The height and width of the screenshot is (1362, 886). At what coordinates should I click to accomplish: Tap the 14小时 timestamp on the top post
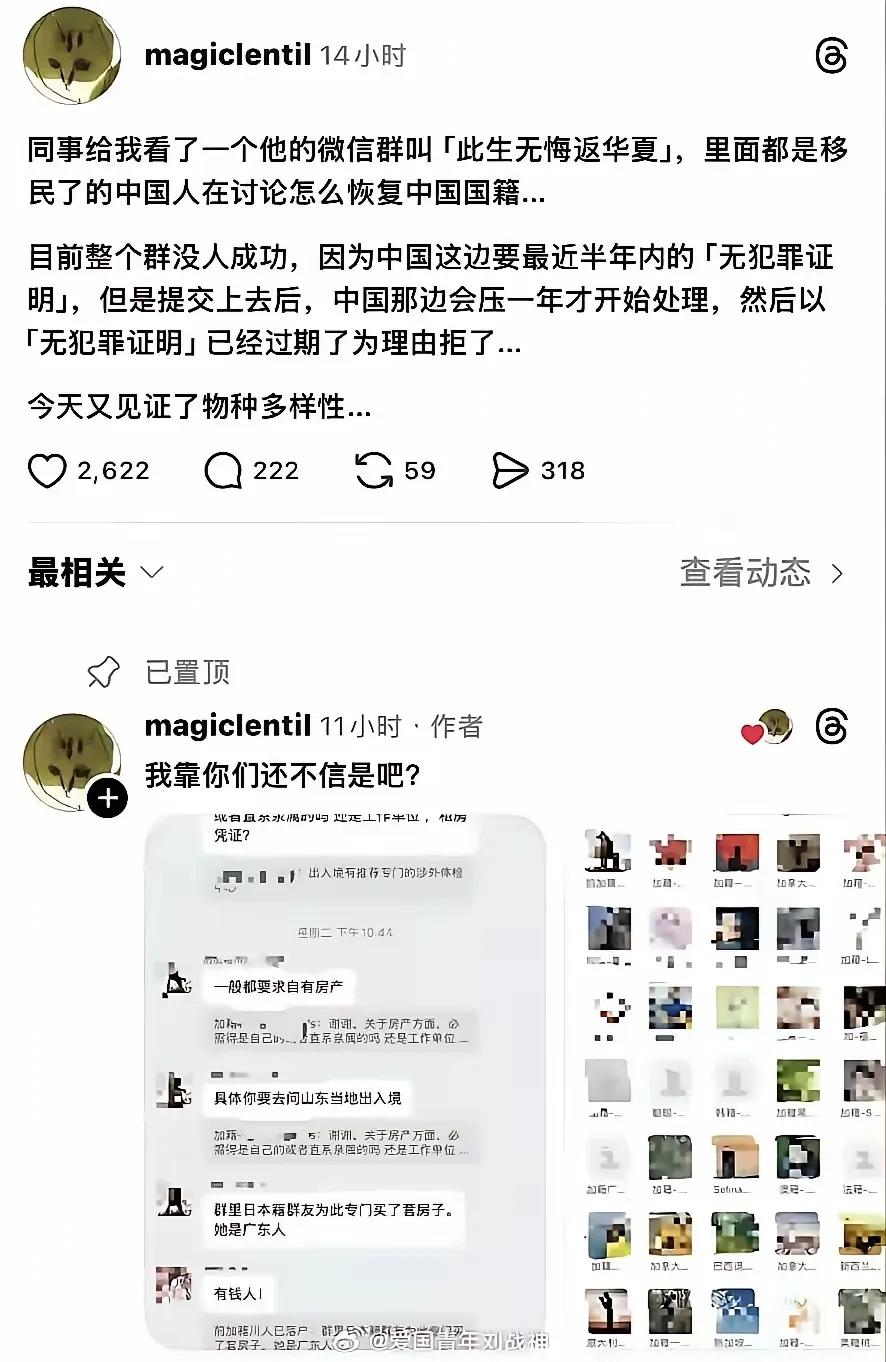click(x=363, y=55)
